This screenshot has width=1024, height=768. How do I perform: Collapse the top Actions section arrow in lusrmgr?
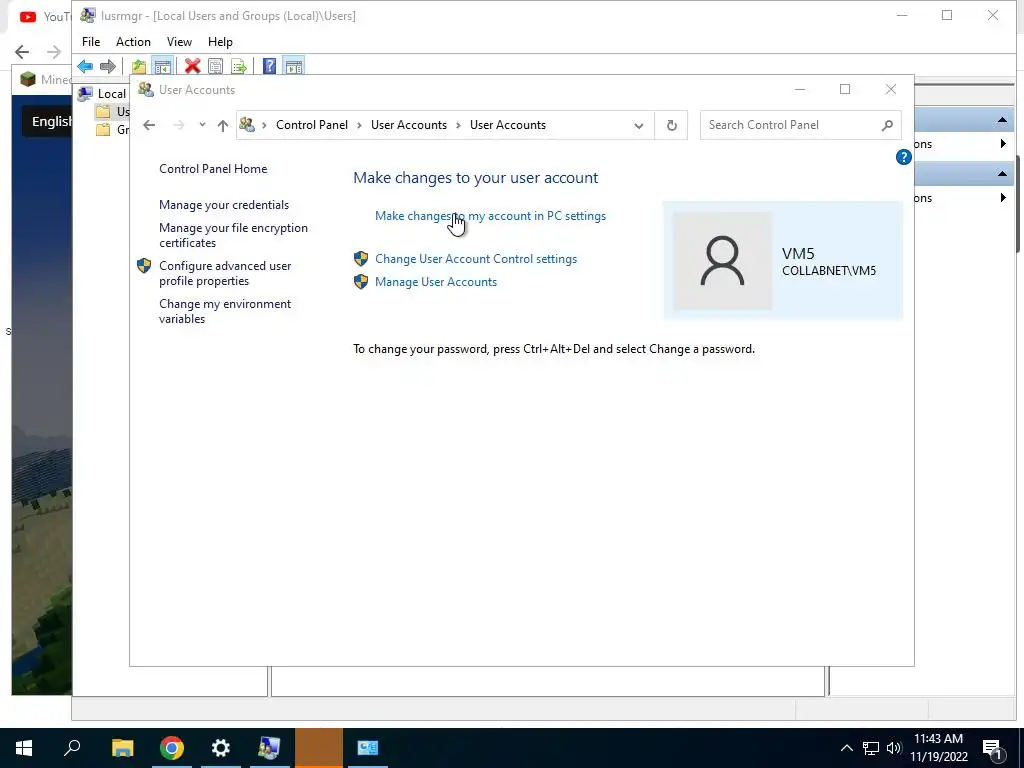pos(1002,120)
